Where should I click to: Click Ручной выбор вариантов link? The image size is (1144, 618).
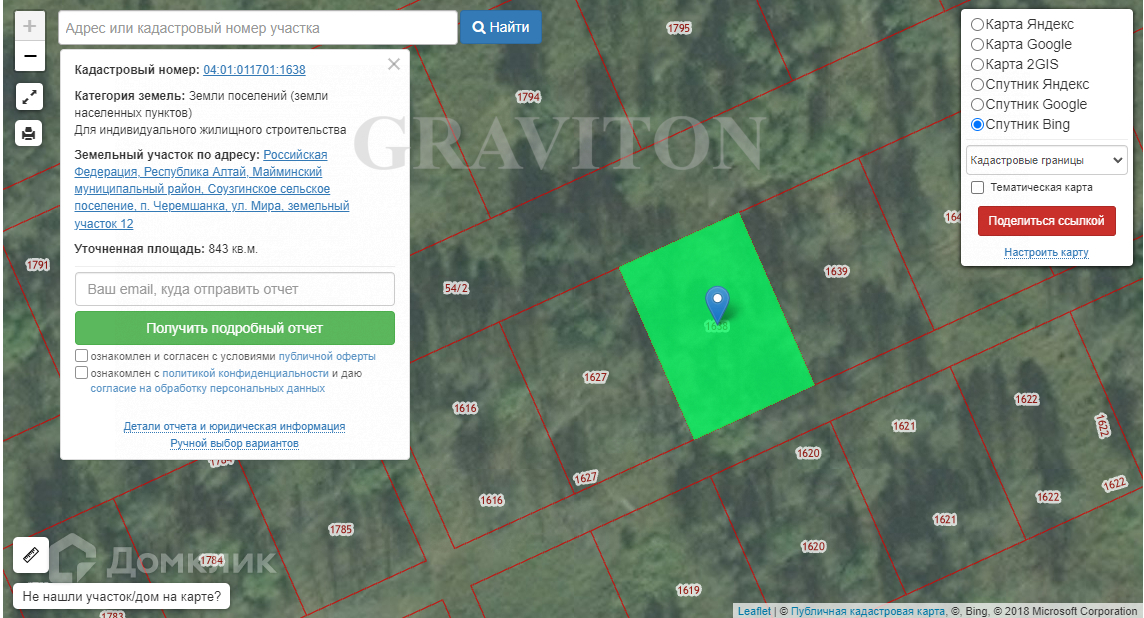tap(234, 444)
